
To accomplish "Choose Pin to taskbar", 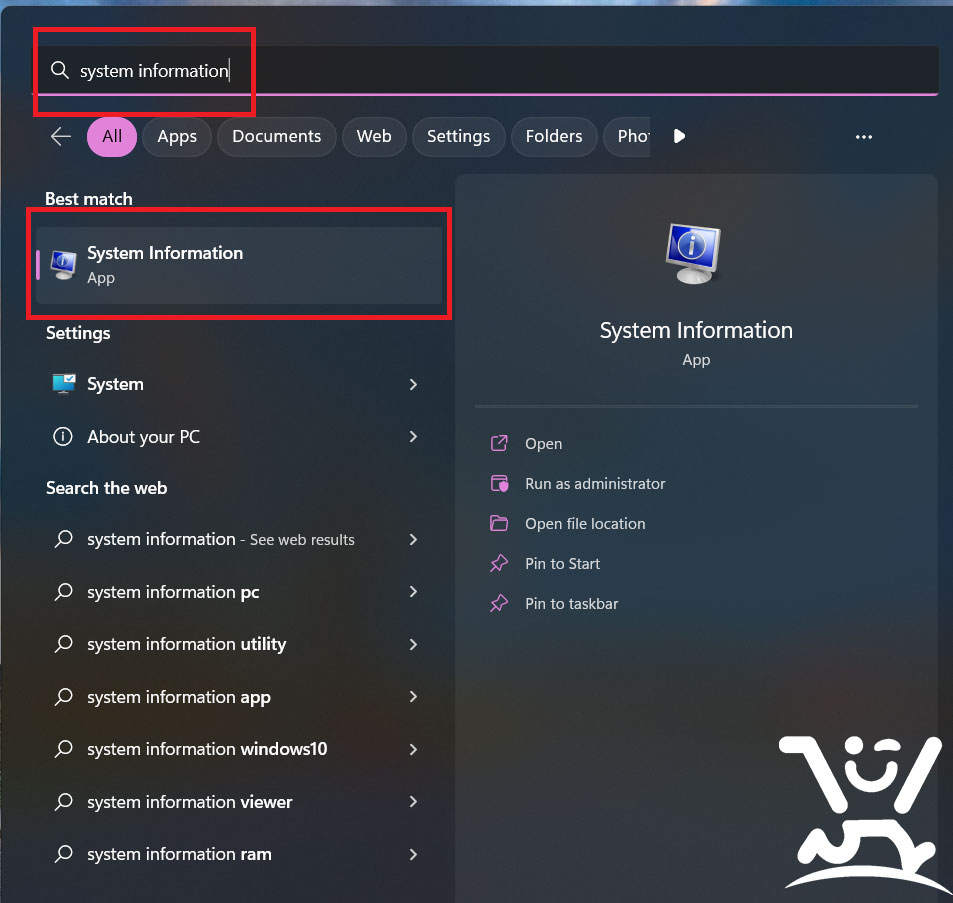I will (x=571, y=604).
